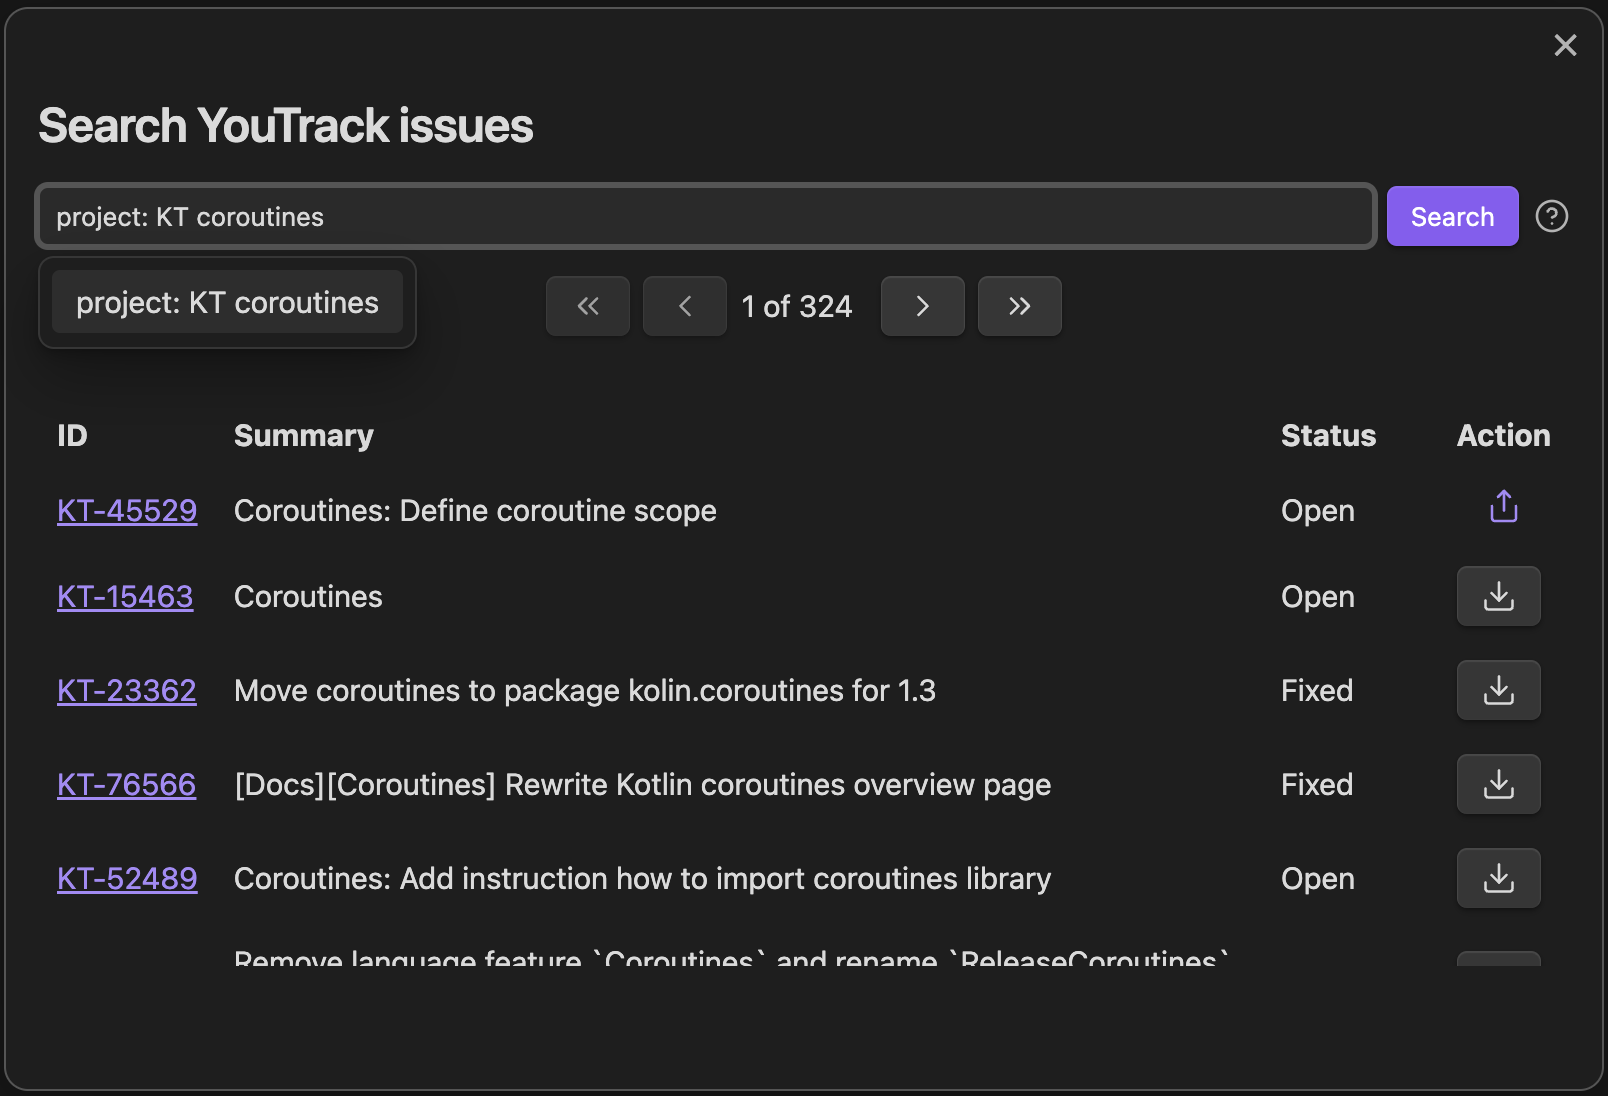Click the Fixed status of KT-76566
The height and width of the screenshot is (1096, 1608).
[1317, 785]
